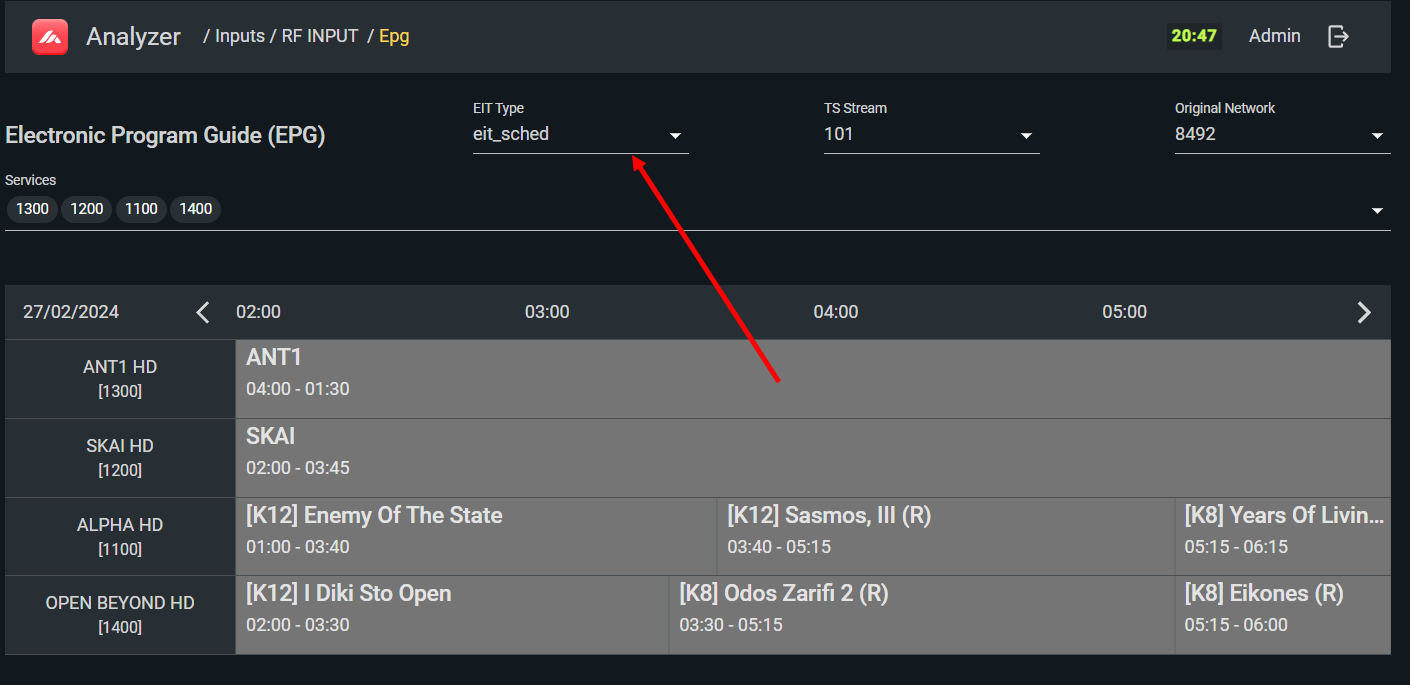Click the 1300 service chip
The image size is (1410, 685).
[x=32, y=209]
